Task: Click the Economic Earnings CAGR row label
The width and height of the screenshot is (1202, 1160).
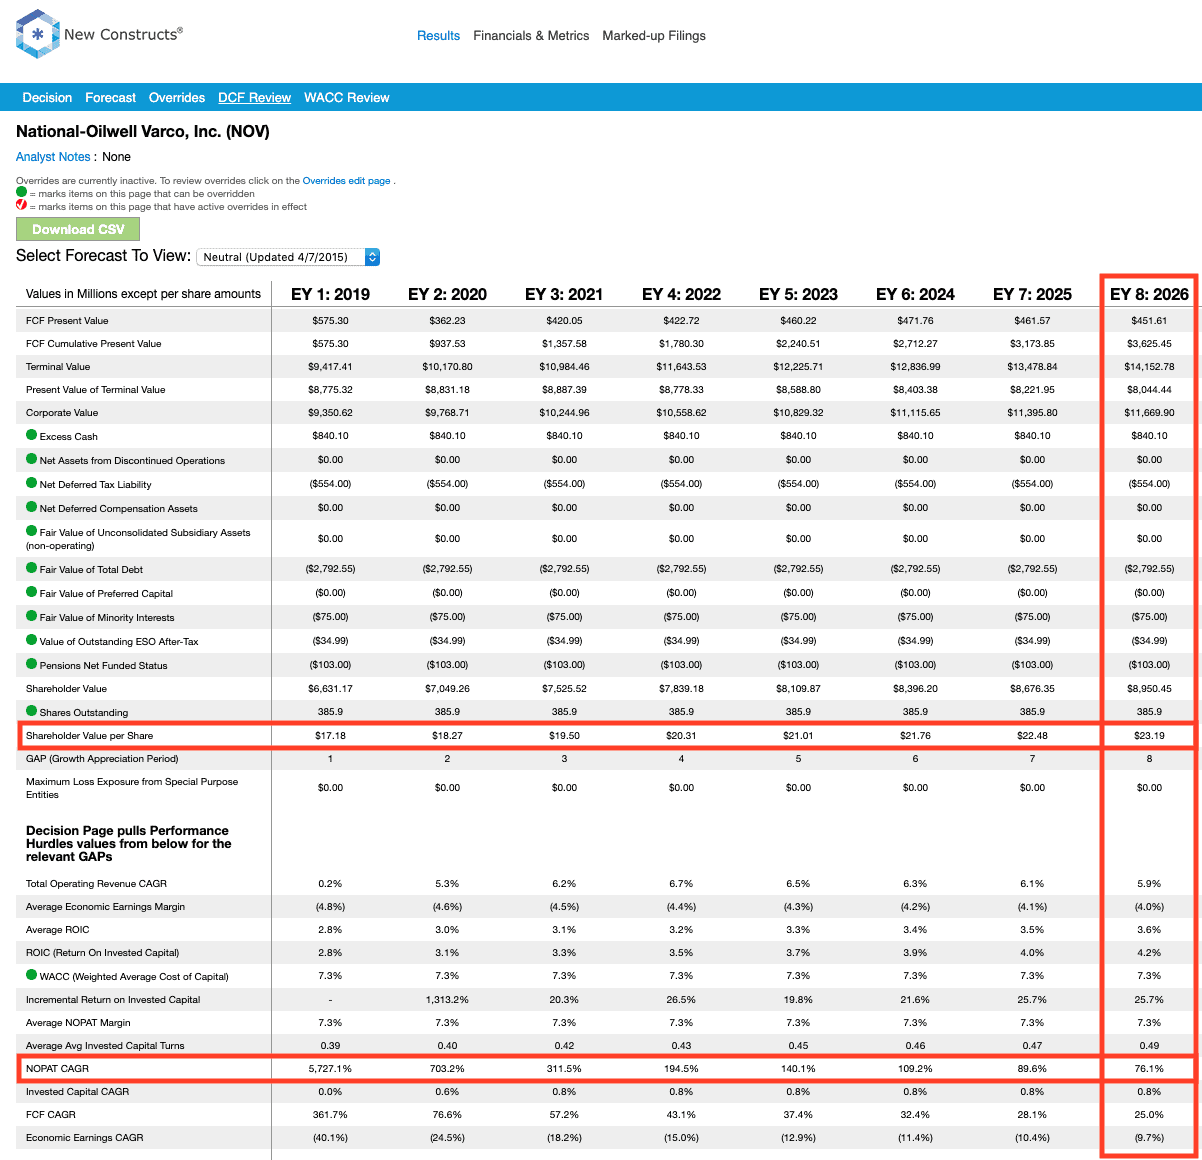Action: pyautogui.click(x=85, y=1138)
